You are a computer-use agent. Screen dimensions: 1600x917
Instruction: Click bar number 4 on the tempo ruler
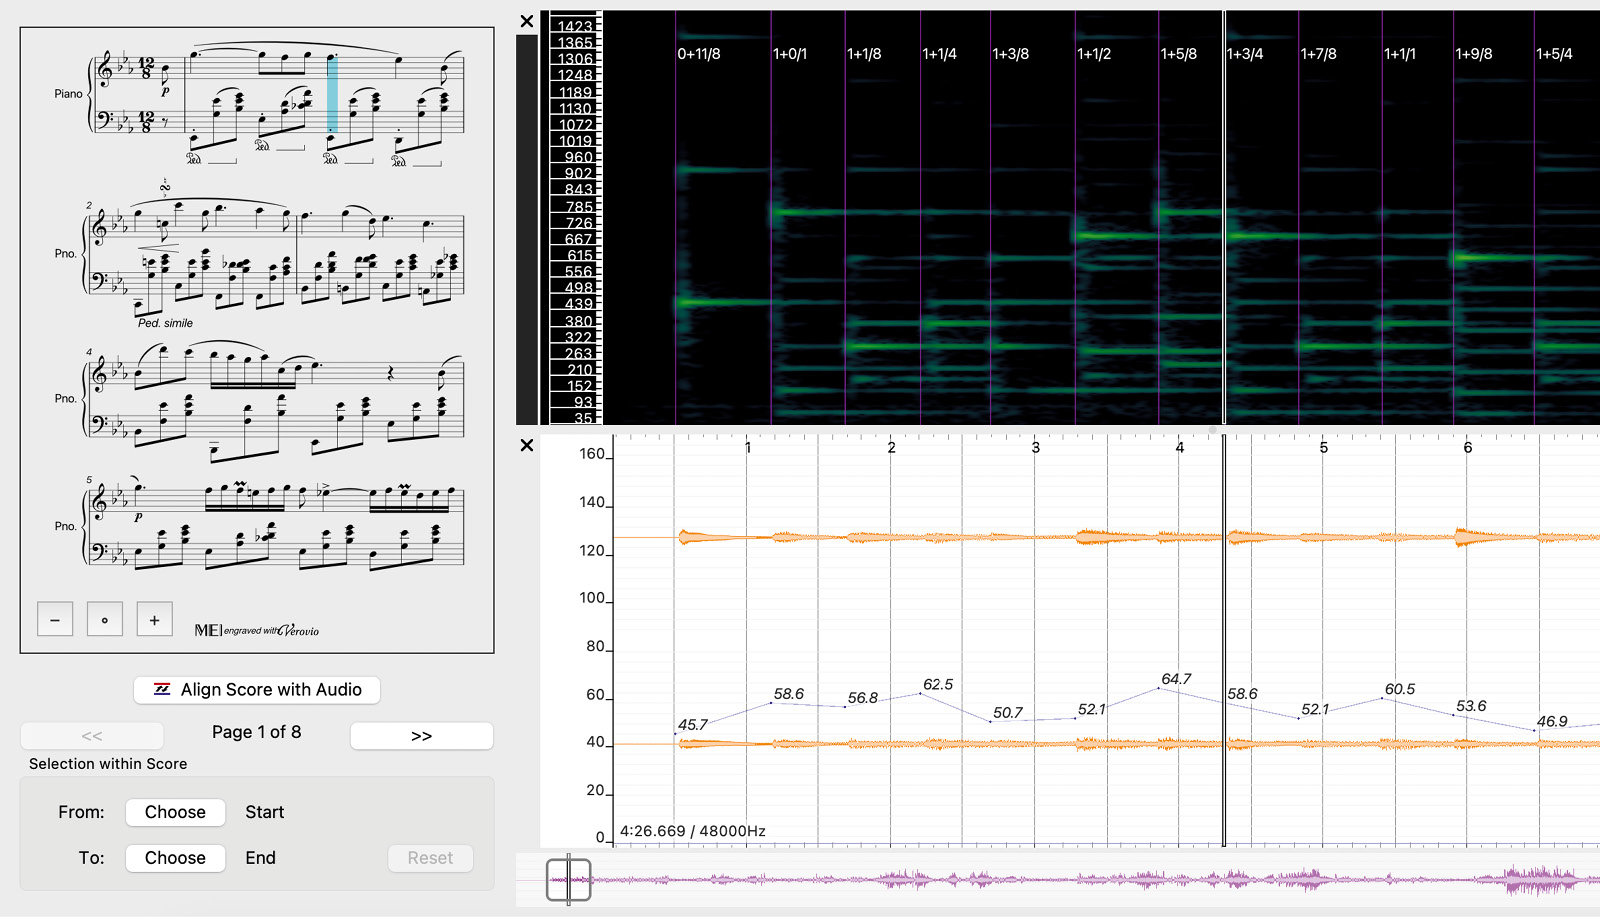[1180, 448]
